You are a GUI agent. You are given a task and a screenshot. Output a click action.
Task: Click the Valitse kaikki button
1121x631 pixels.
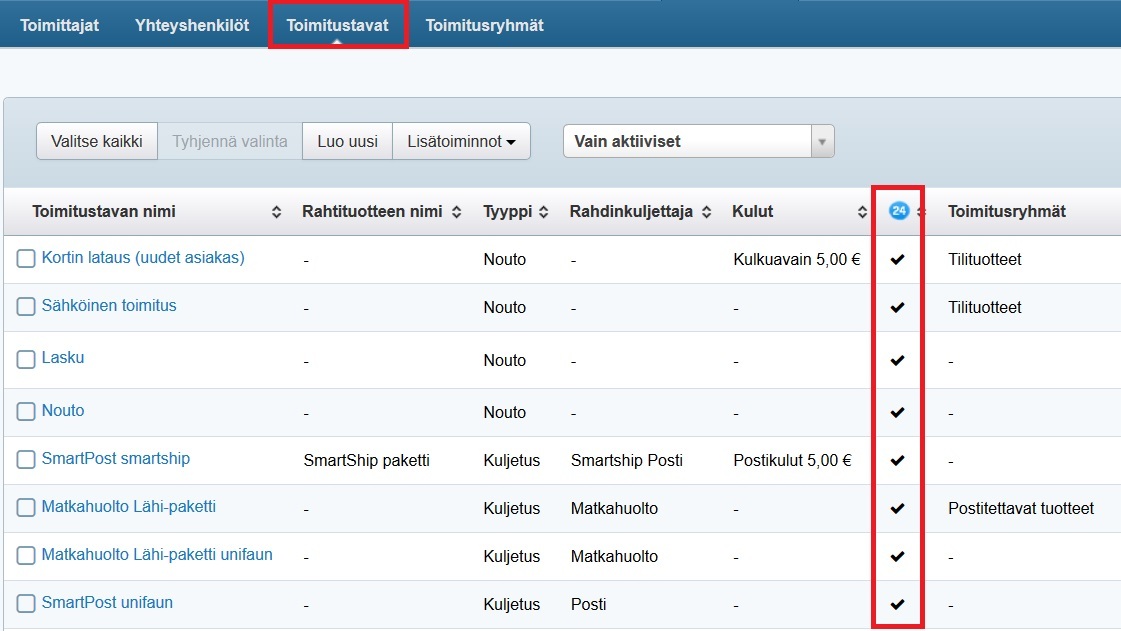[x=97, y=142]
